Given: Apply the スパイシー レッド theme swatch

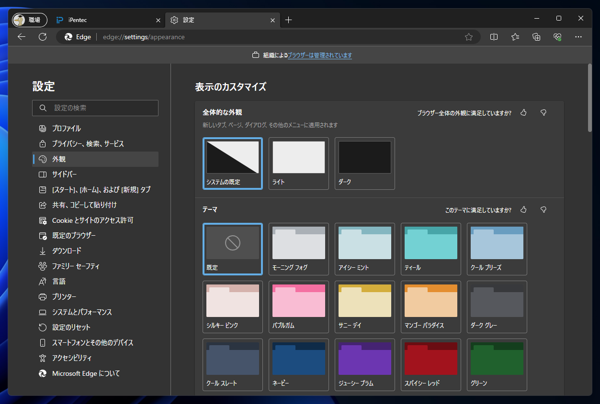Looking at the screenshot, I should (x=431, y=364).
